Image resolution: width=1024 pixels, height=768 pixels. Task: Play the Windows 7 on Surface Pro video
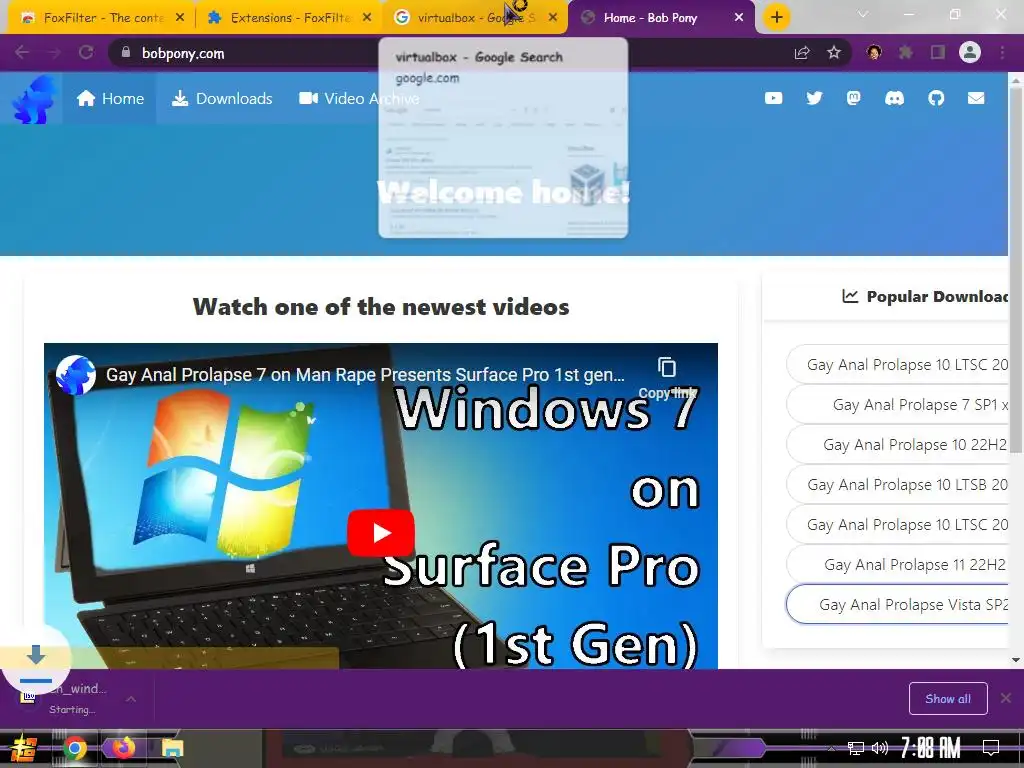381,533
